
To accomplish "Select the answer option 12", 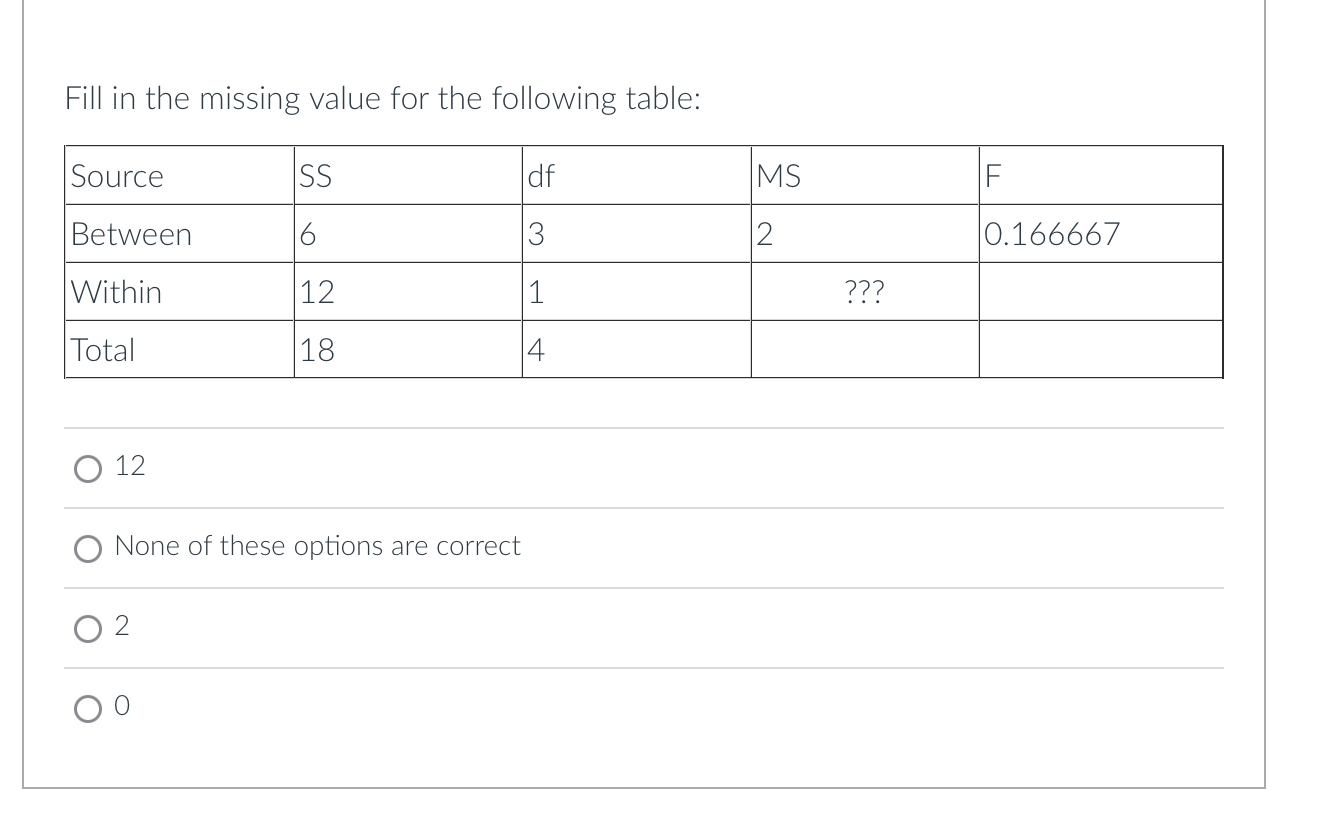I will [x=90, y=466].
